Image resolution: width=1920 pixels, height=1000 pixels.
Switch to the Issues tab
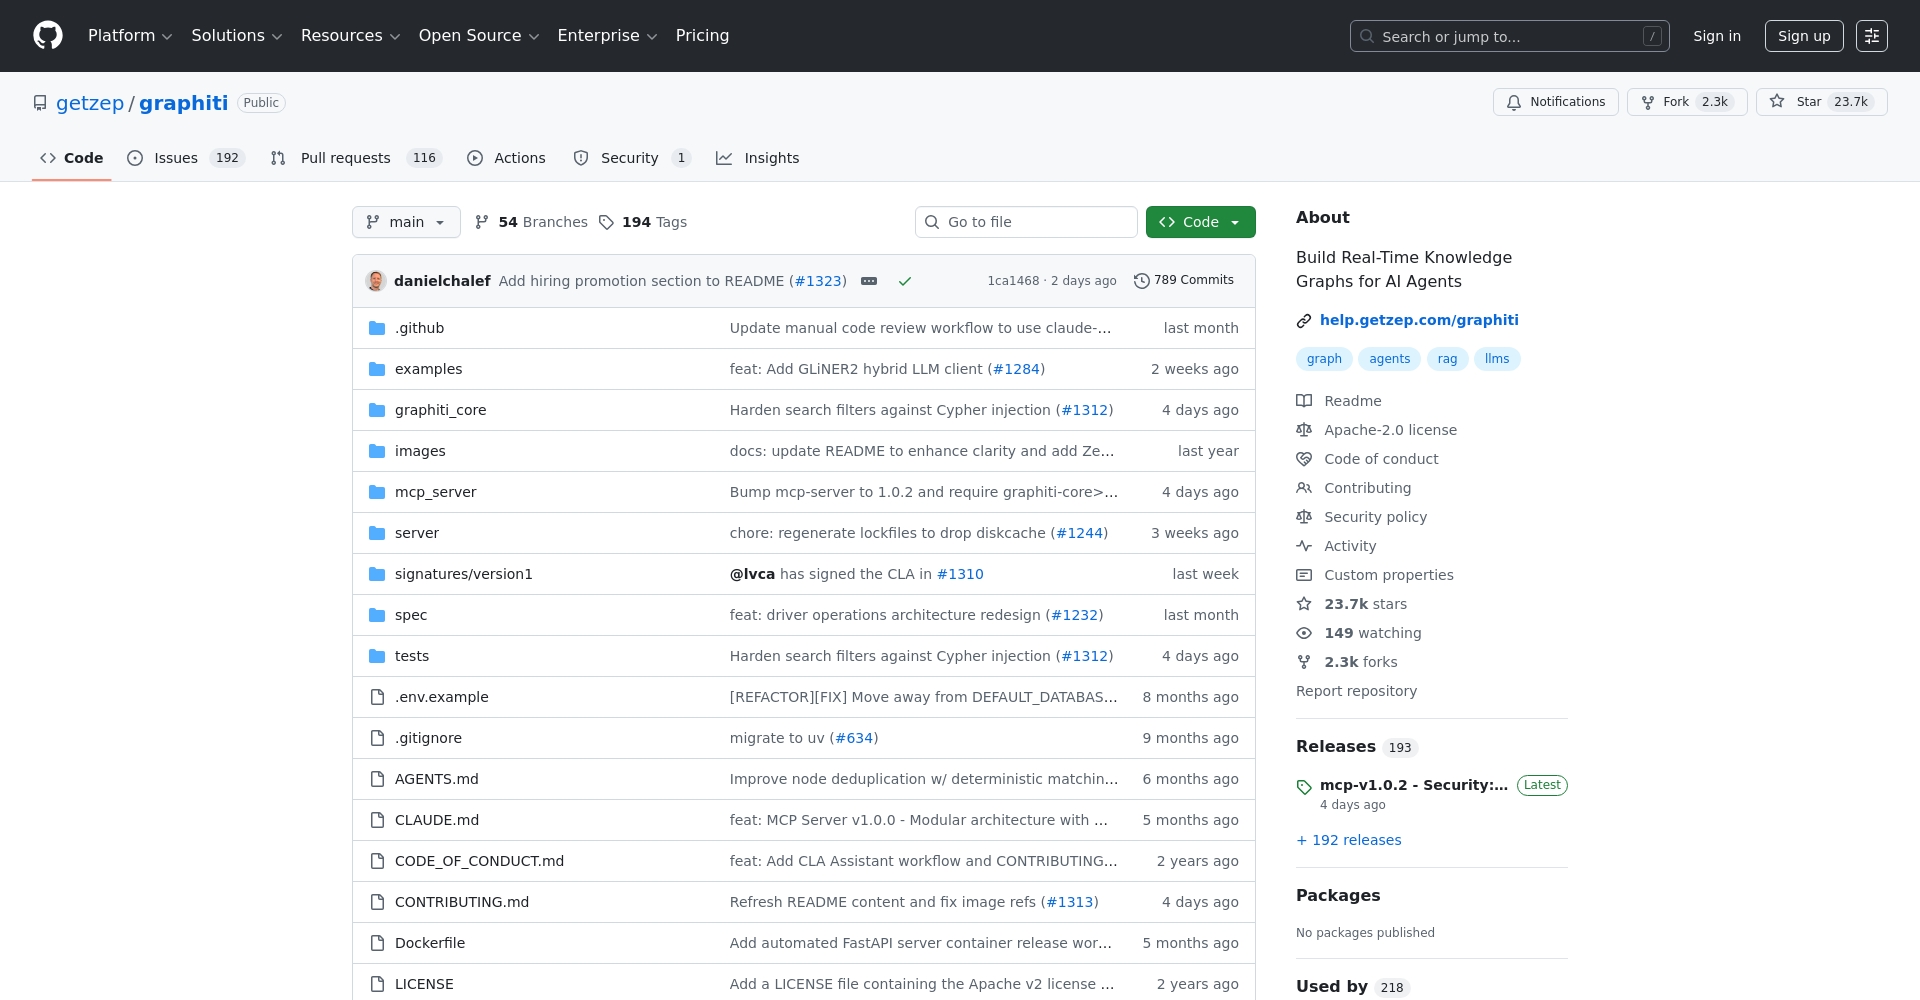pyautogui.click(x=186, y=158)
